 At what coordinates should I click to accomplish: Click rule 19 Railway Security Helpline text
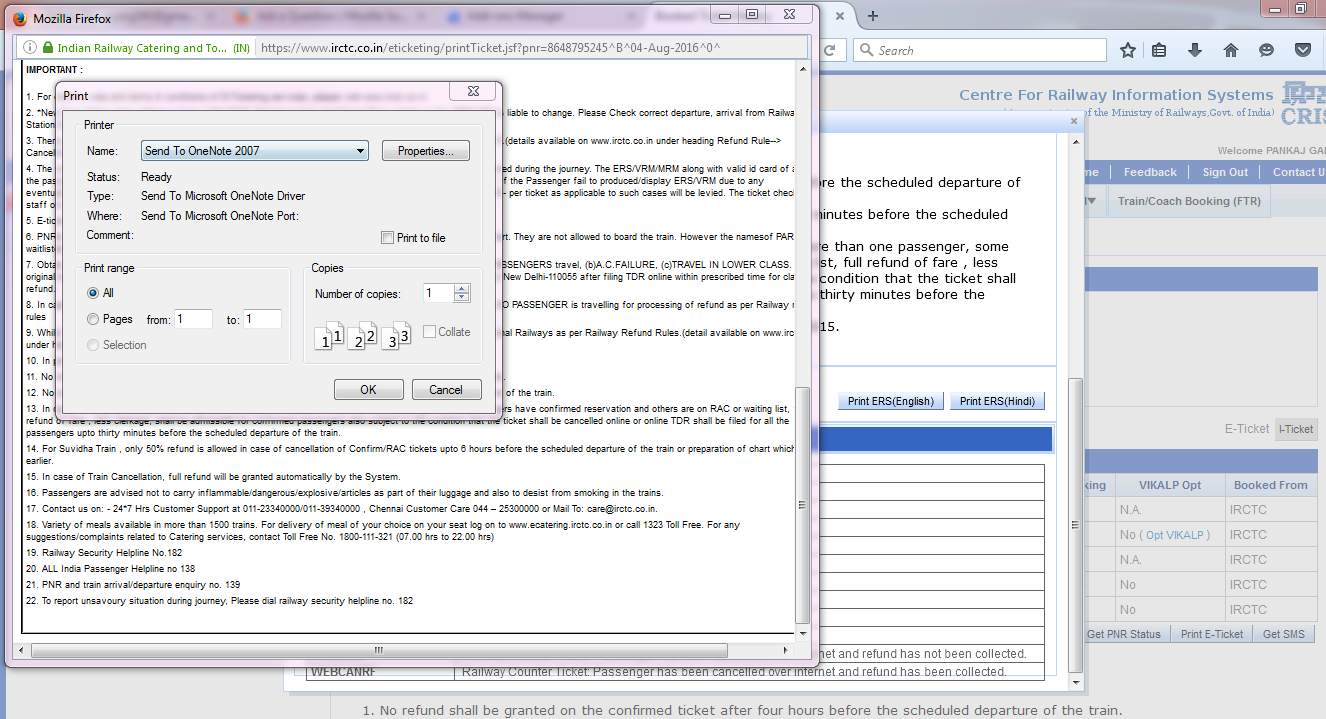pyautogui.click(x=104, y=552)
